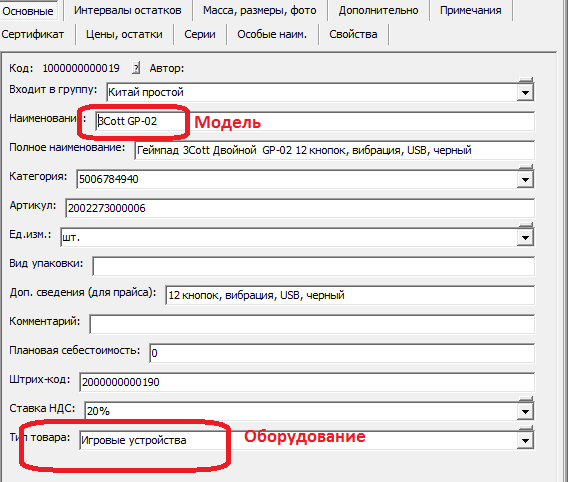This screenshot has height=482, width=574.
Task: Click the Артикул field with 2002273000006
Action: [300, 208]
